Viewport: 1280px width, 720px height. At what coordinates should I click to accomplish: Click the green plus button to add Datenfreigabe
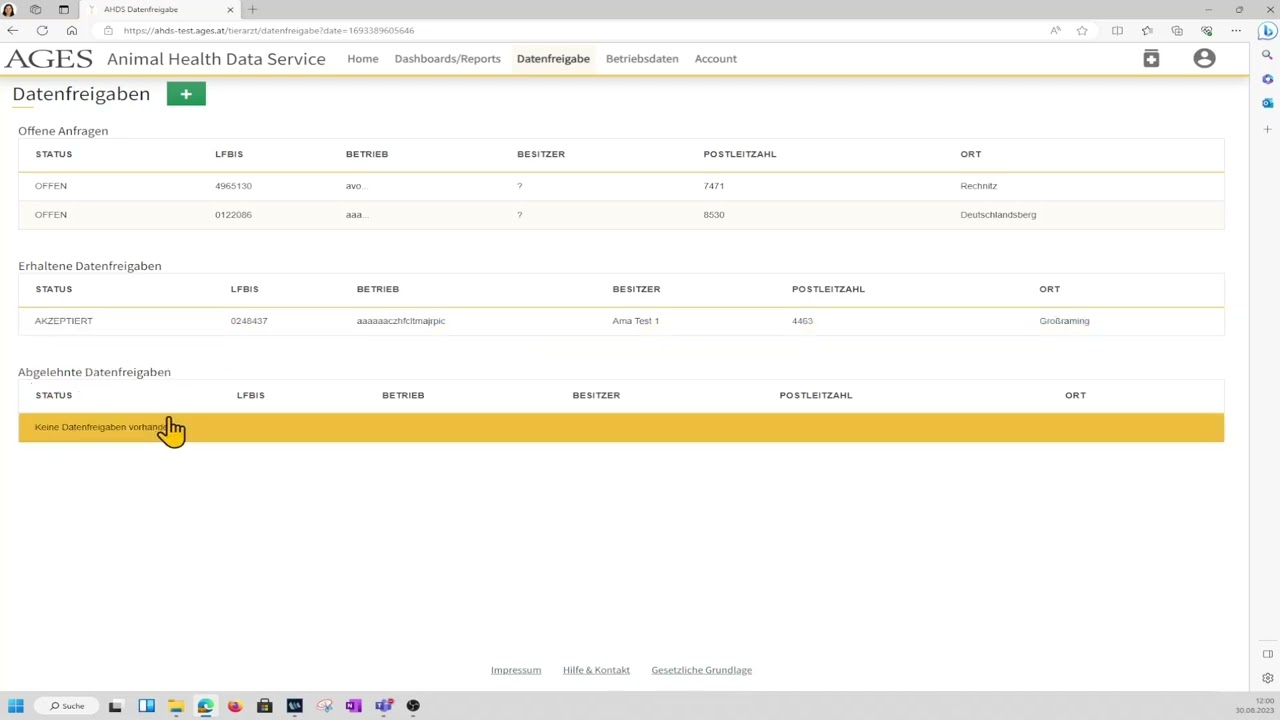(186, 94)
